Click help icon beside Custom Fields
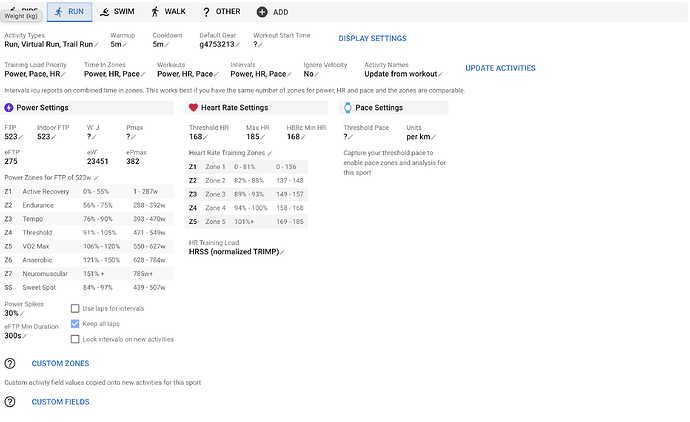The width and height of the screenshot is (690, 422). [x=10, y=402]
